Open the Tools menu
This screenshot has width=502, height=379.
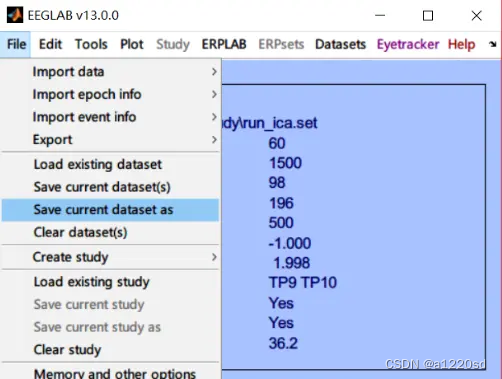pyautogui.click(x=91, y=44)
